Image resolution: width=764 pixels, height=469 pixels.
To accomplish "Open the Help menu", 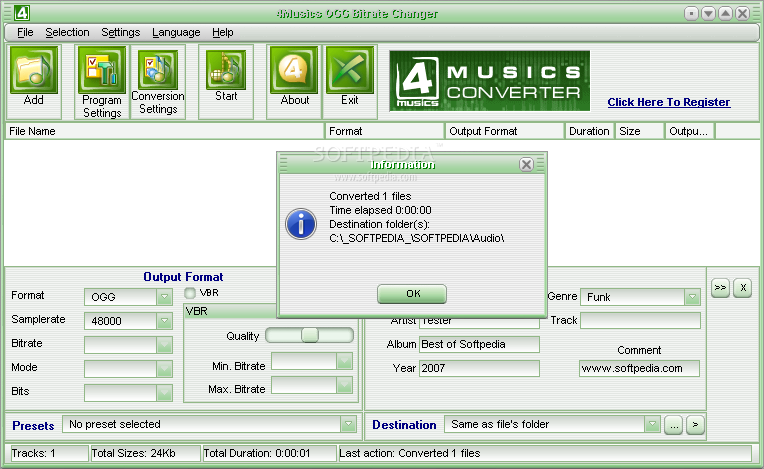I will (223, 32).
